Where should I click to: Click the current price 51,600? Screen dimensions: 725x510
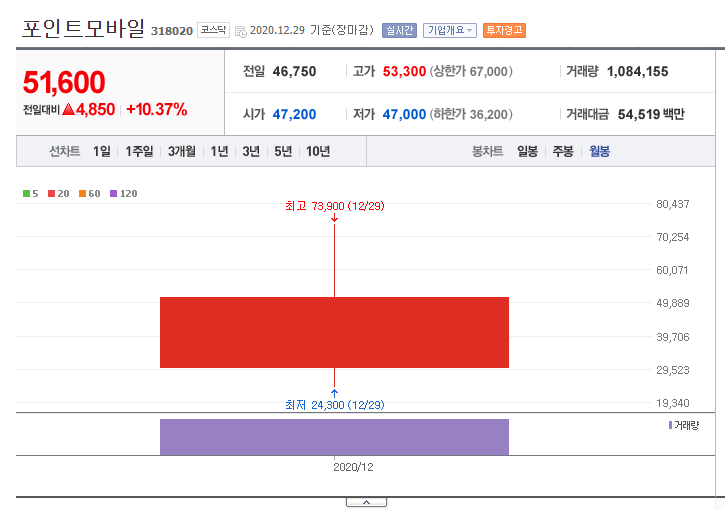coord(64,82)
